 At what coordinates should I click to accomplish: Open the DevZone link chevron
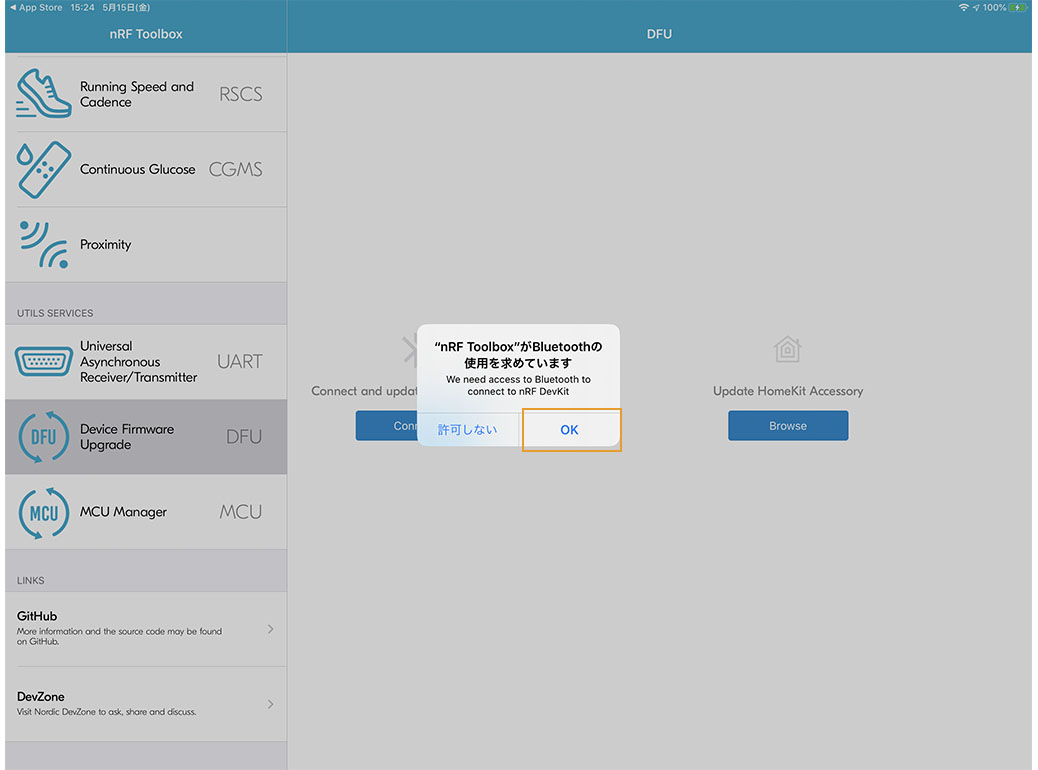[x=270, y=704]
